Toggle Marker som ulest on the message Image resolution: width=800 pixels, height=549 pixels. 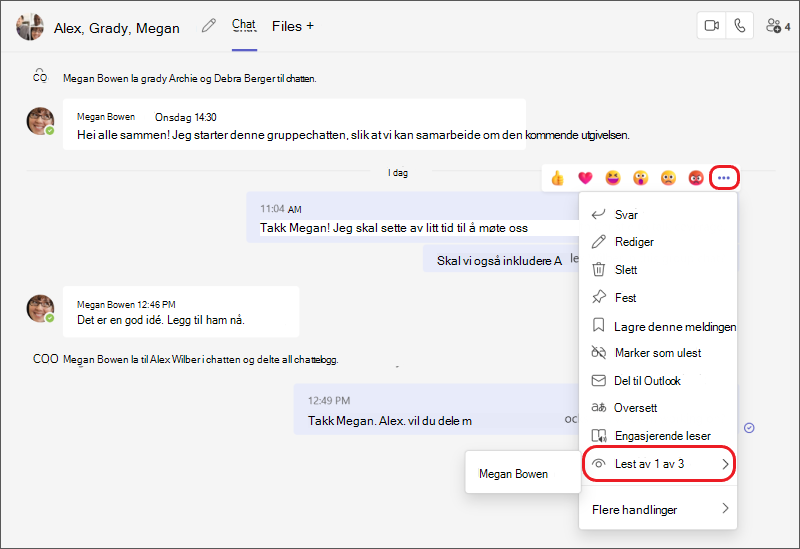(658, 353)
